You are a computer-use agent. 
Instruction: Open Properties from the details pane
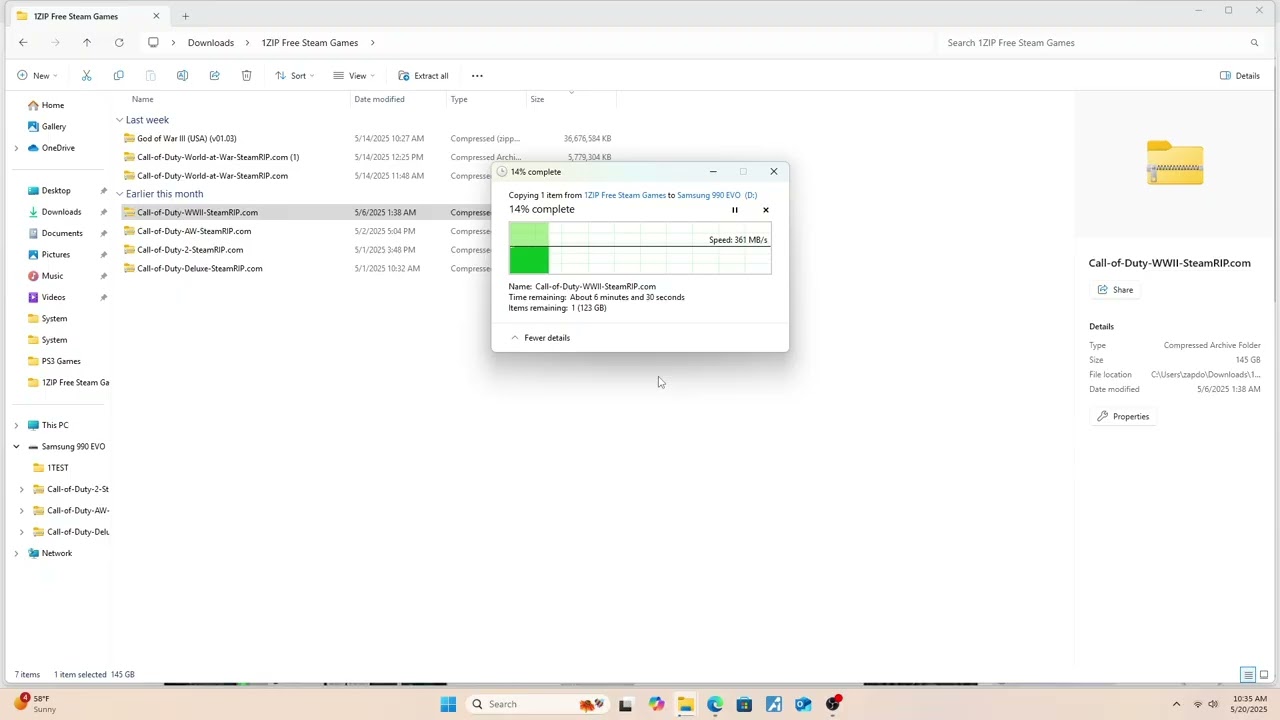click(1123, 417)
